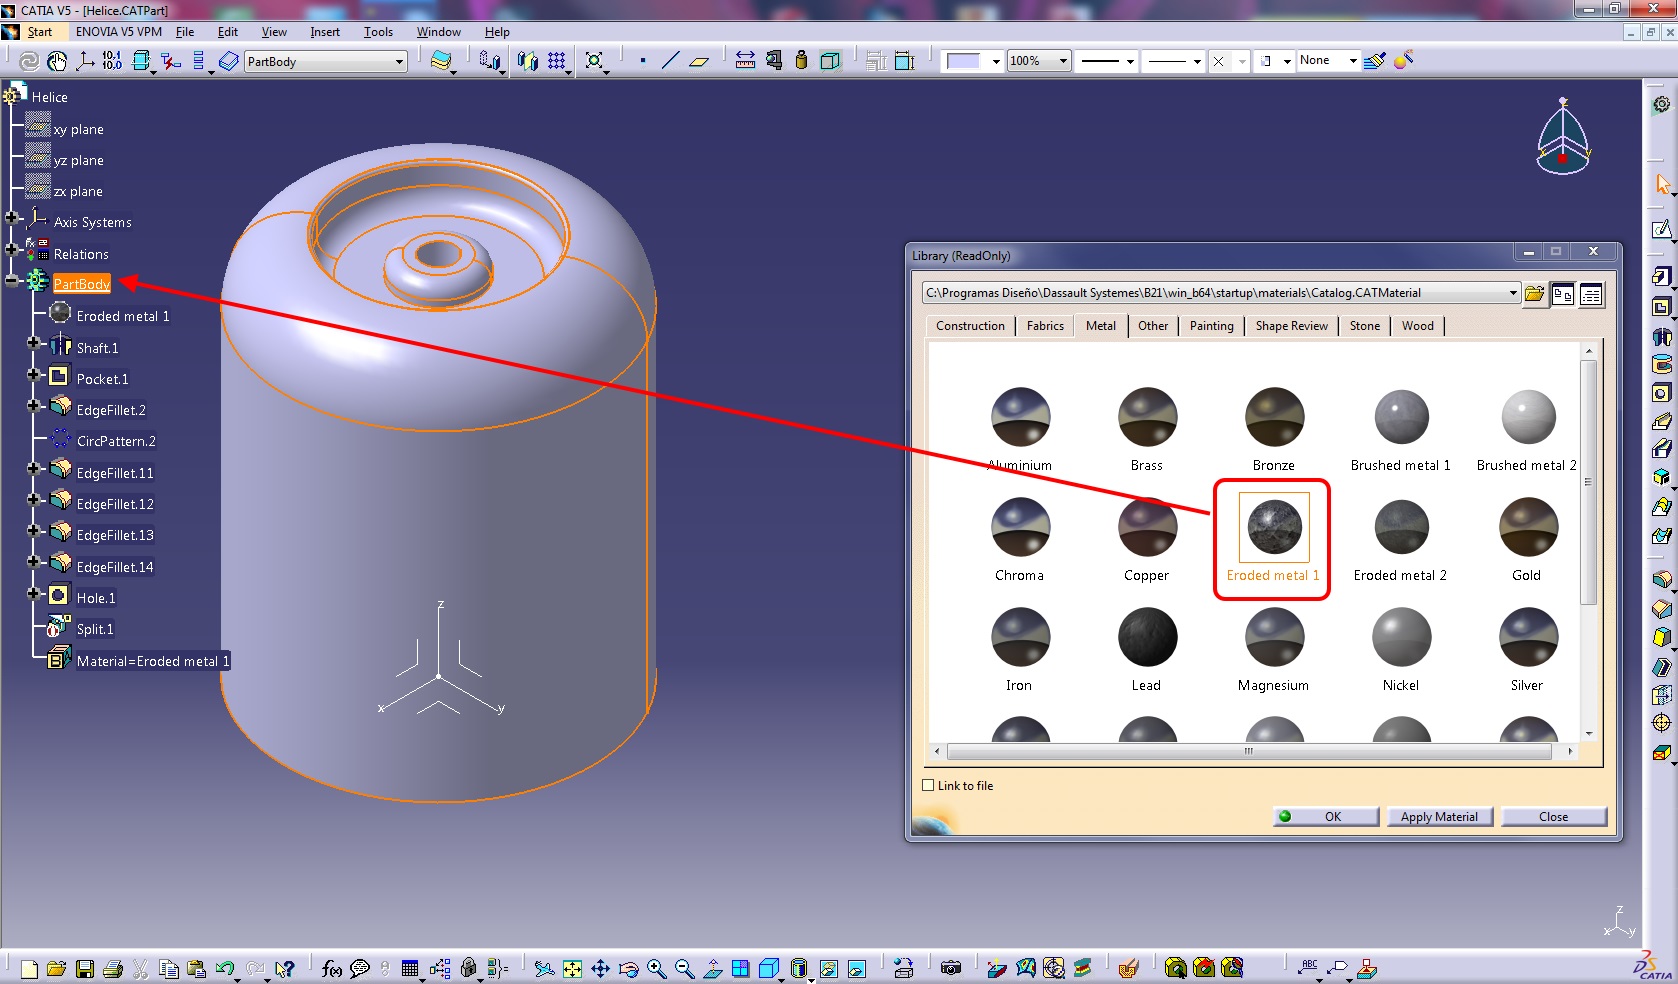Click the Close button in Library dialog
The width and height of the screenshot is (1678, 984).
1553,816
